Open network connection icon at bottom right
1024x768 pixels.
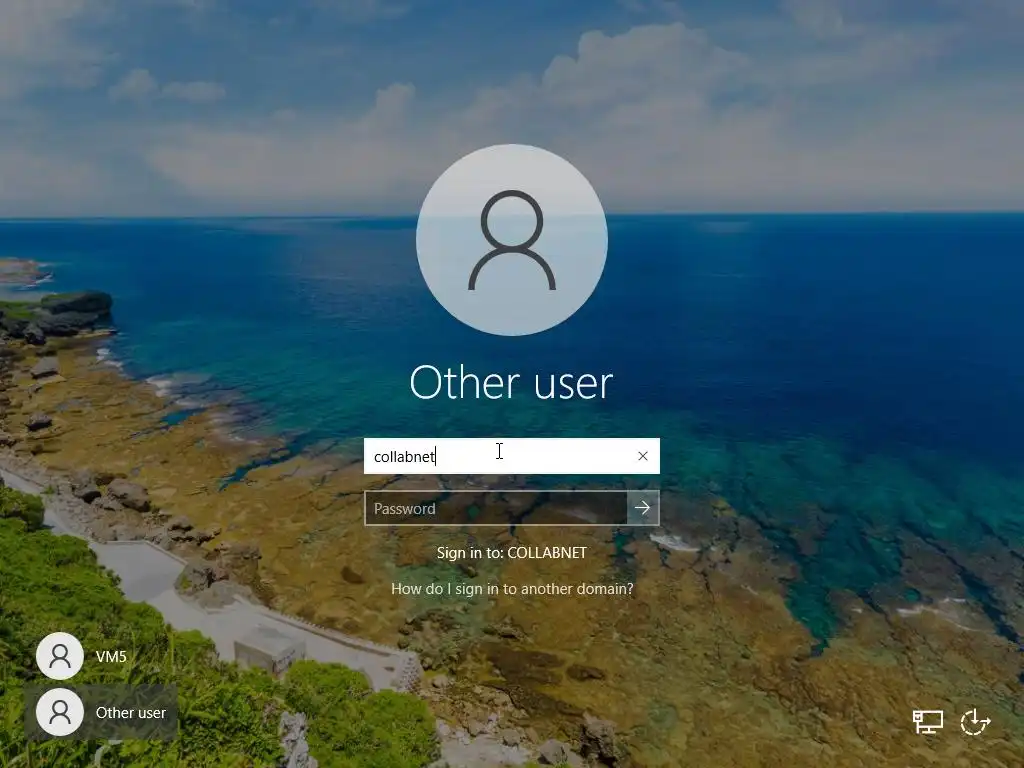pos(927,722)
